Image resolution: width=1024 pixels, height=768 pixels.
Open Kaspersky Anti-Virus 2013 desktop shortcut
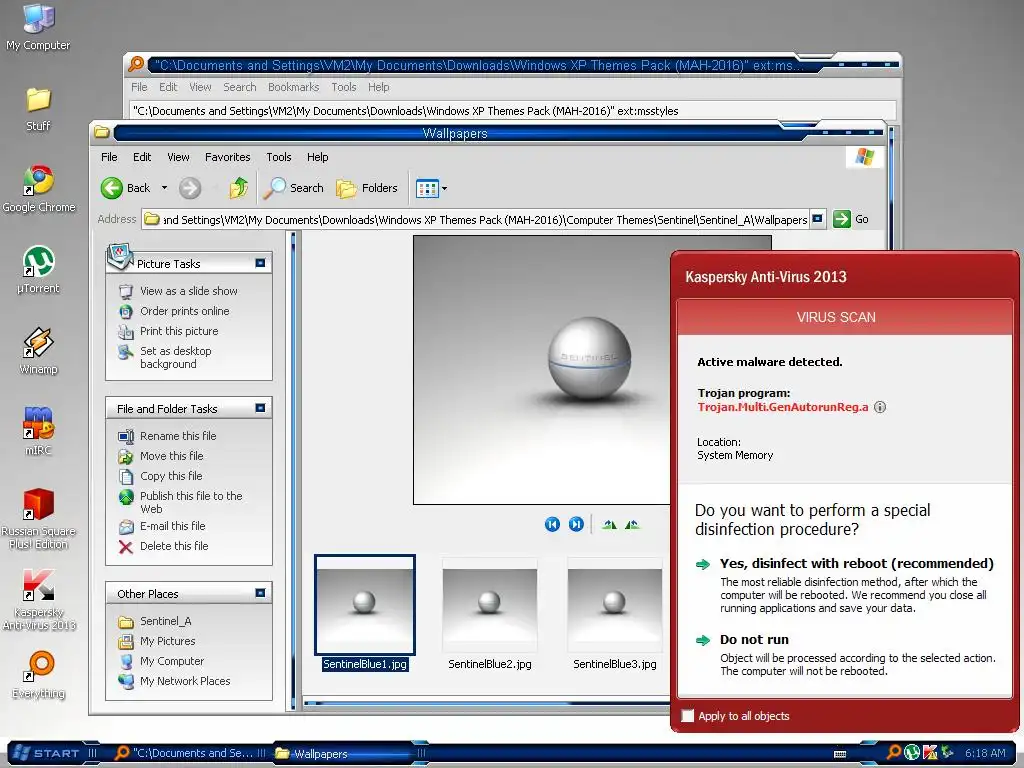click(x=38, y=600)
